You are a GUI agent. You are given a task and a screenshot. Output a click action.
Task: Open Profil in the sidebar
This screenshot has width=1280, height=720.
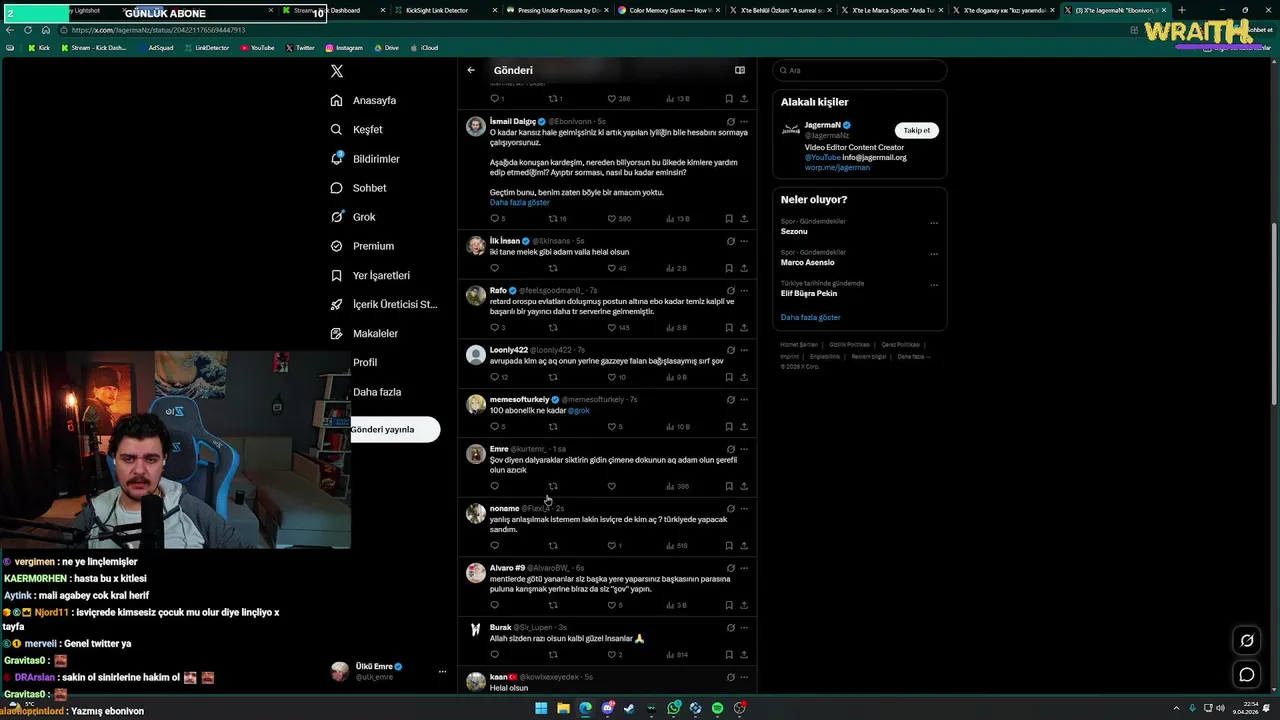tap(365, 362)
